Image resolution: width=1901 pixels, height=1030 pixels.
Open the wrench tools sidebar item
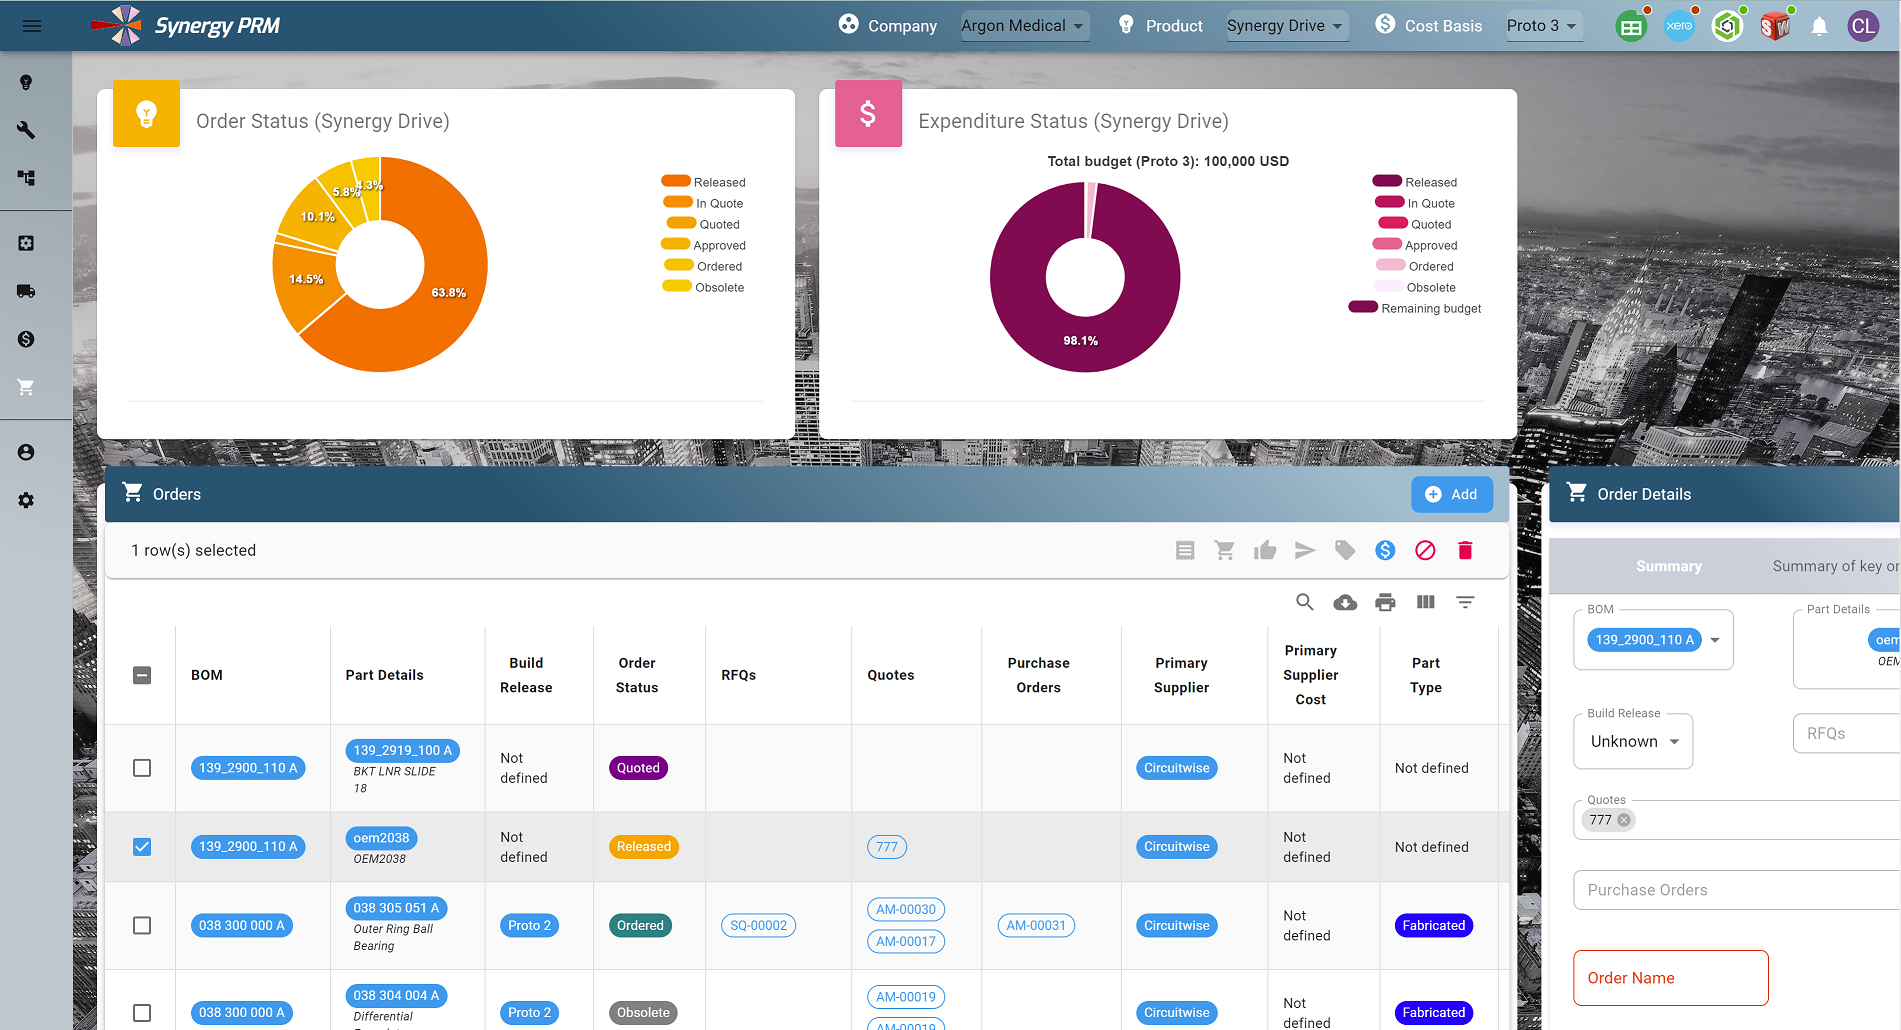[26, 130]
